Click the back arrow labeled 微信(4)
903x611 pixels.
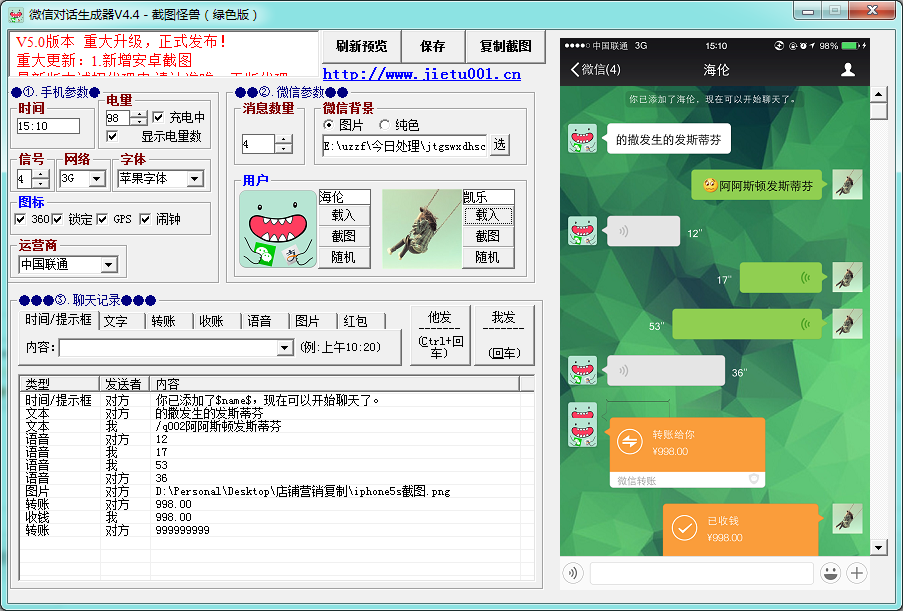click(597, 68)
